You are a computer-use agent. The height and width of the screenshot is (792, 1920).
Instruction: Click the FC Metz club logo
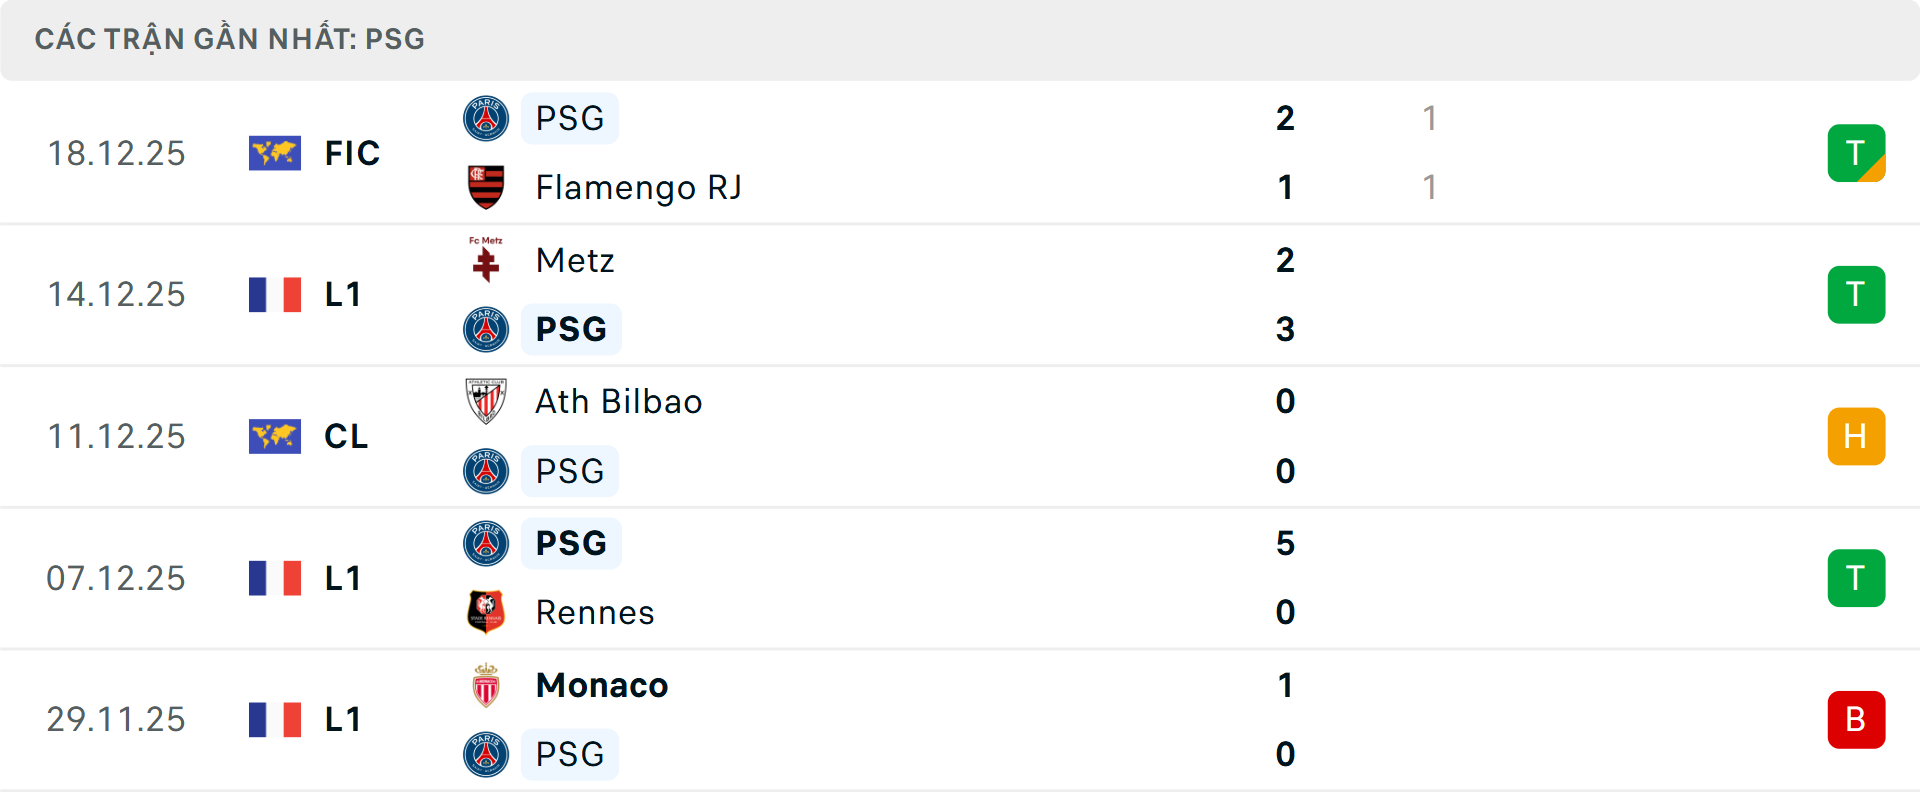tap(486, 260)
